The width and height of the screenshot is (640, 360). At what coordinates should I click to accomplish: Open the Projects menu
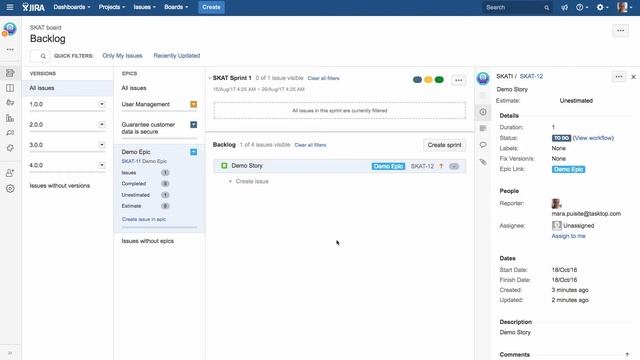click(x=112, y=7)
